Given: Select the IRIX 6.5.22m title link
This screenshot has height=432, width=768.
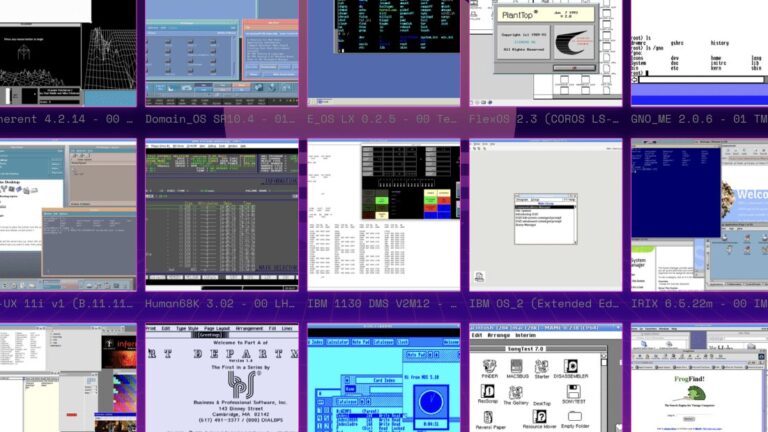Looking at the screenshot, I should click(699, 304).
